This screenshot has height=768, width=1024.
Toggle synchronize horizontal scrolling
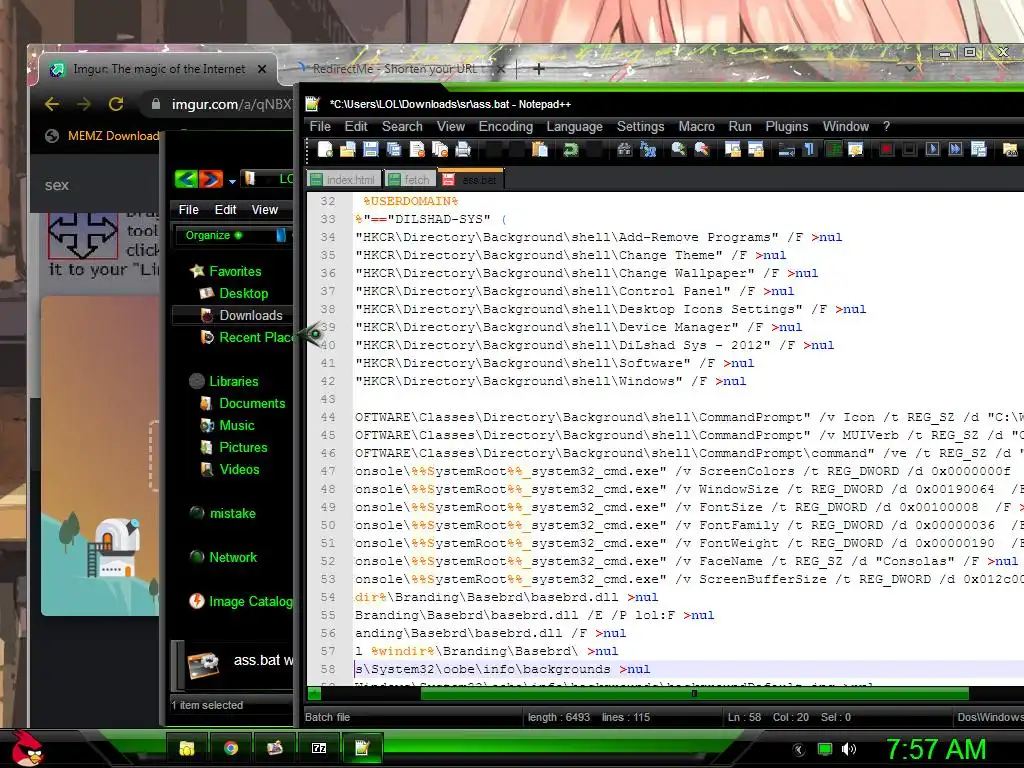[756, 150]
